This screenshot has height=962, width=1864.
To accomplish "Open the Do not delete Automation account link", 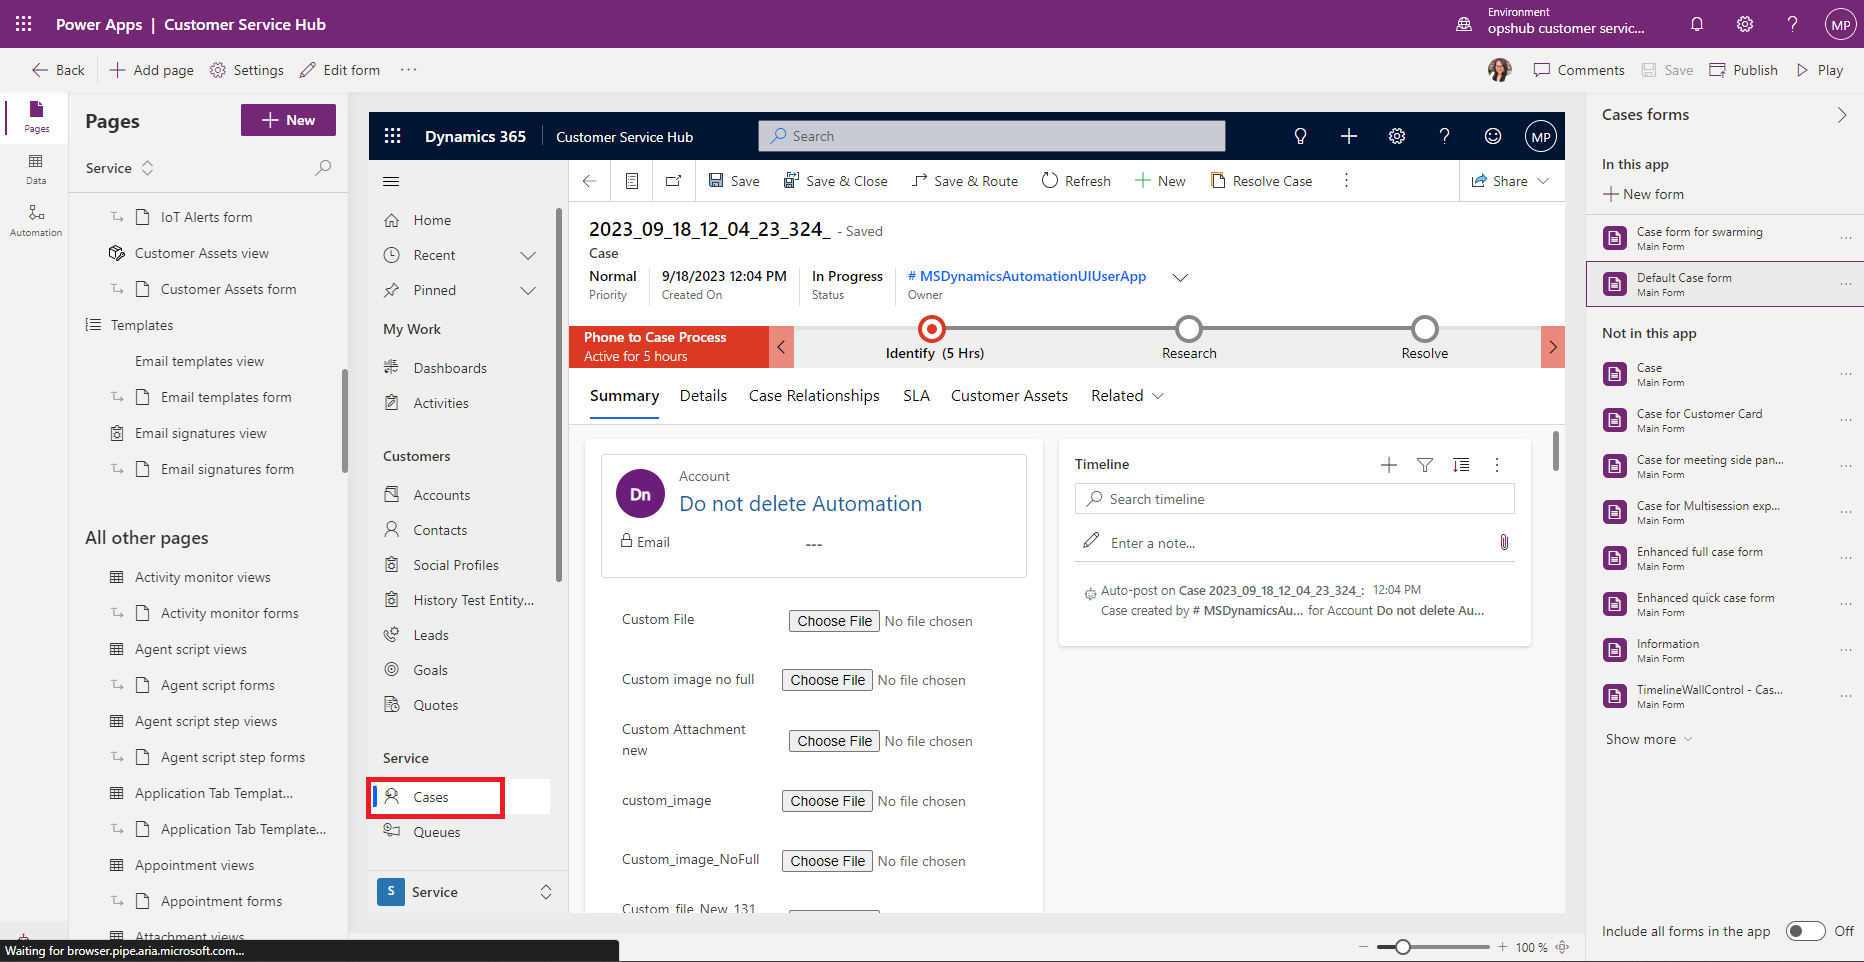I will pos(800,504).
